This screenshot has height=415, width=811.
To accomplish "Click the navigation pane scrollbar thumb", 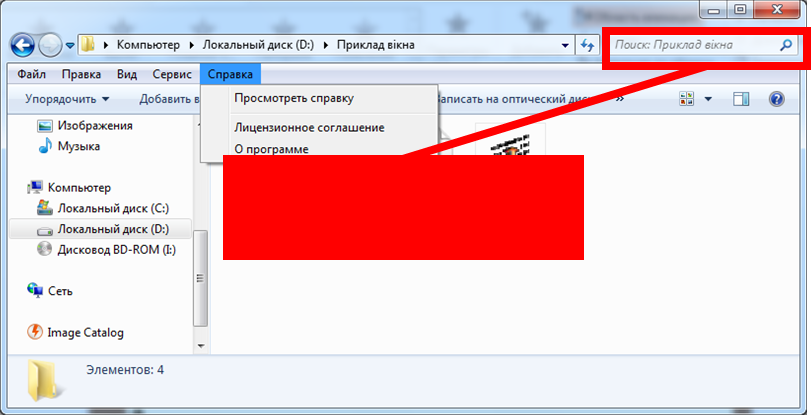I will point(201,278).
